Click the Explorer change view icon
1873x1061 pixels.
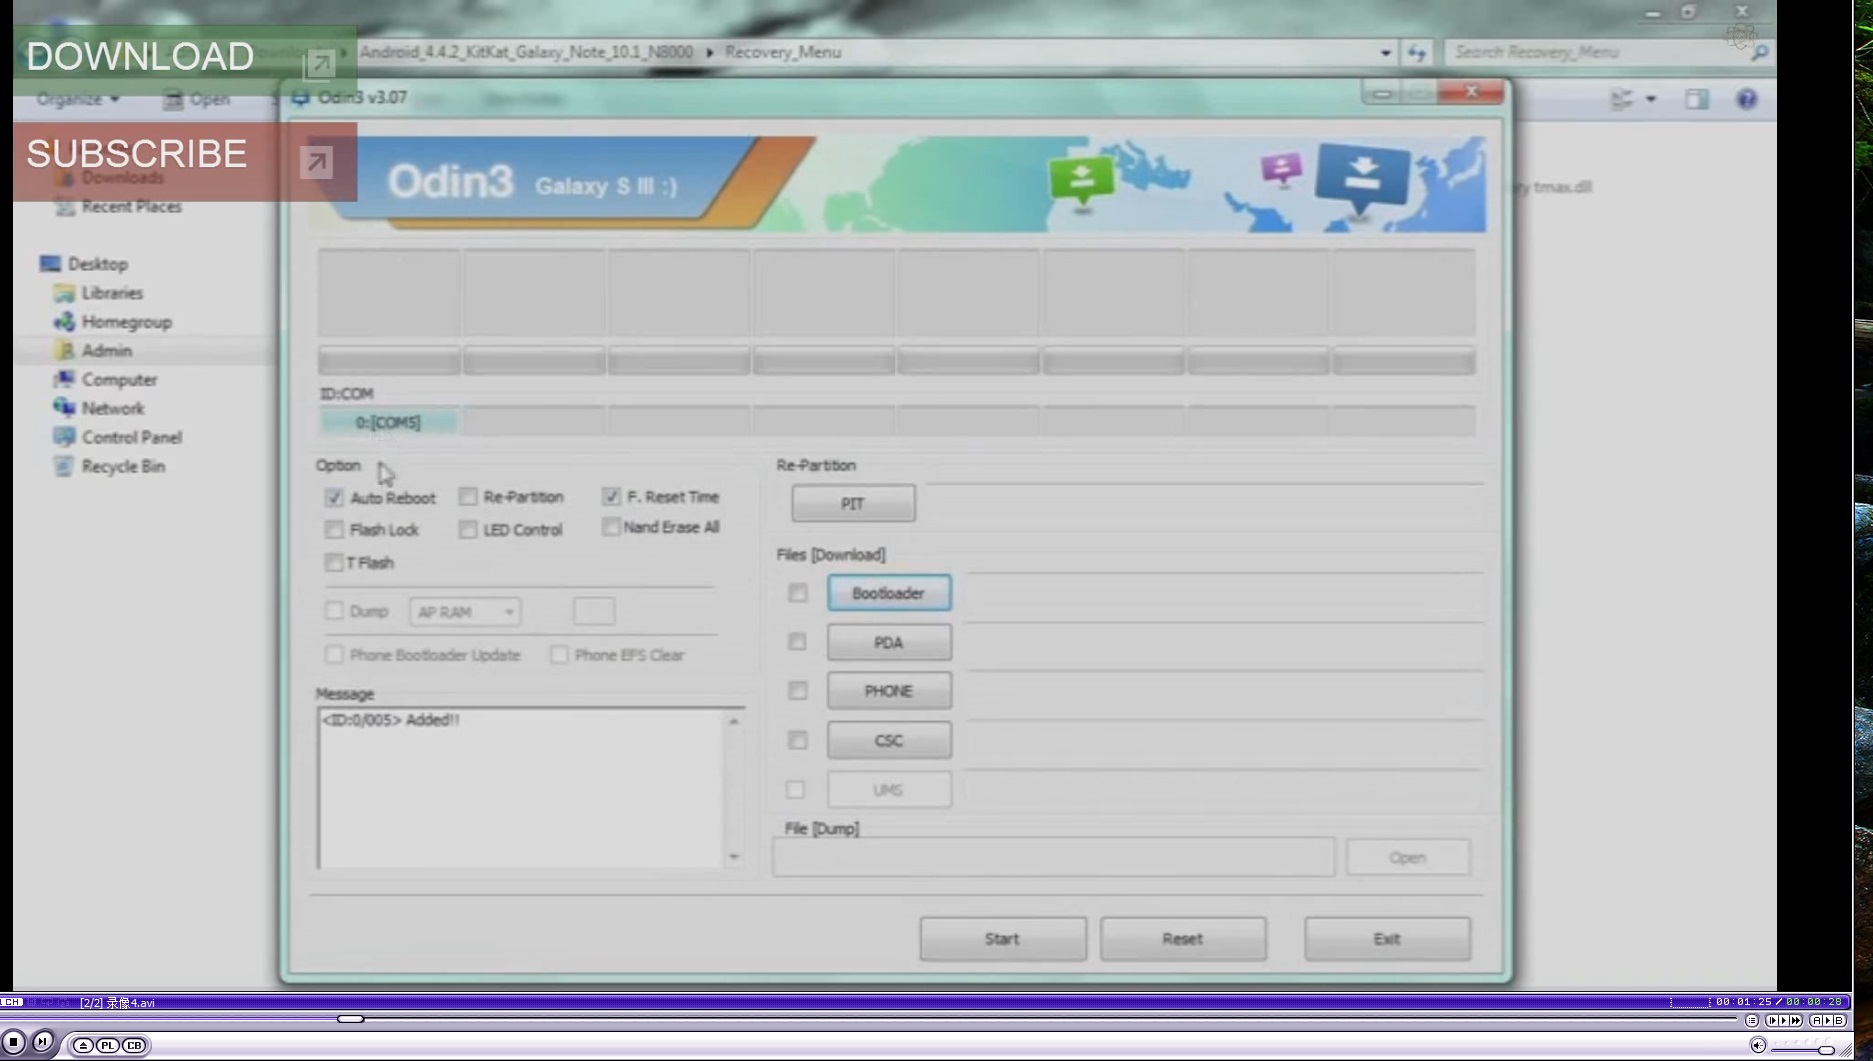1622,99
